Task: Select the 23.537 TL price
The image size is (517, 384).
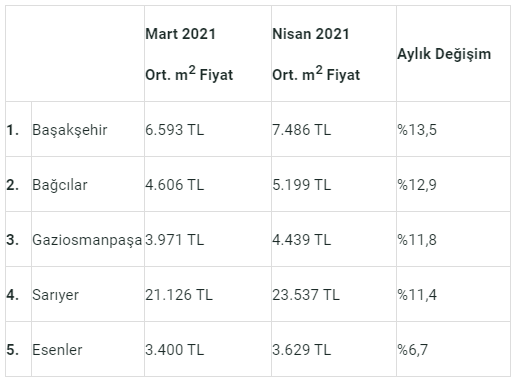Action: (306, 295)
